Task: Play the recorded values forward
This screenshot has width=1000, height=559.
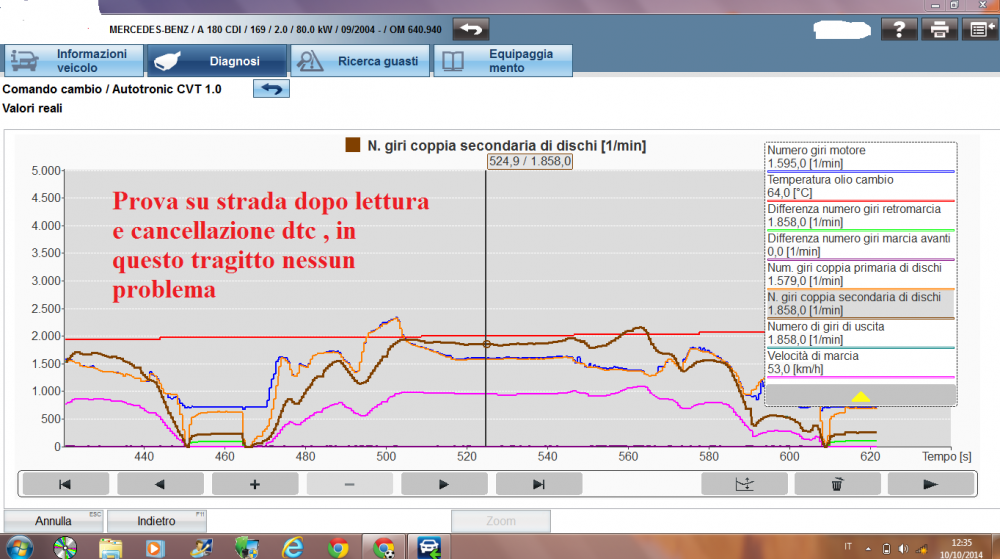Action: 444,484
